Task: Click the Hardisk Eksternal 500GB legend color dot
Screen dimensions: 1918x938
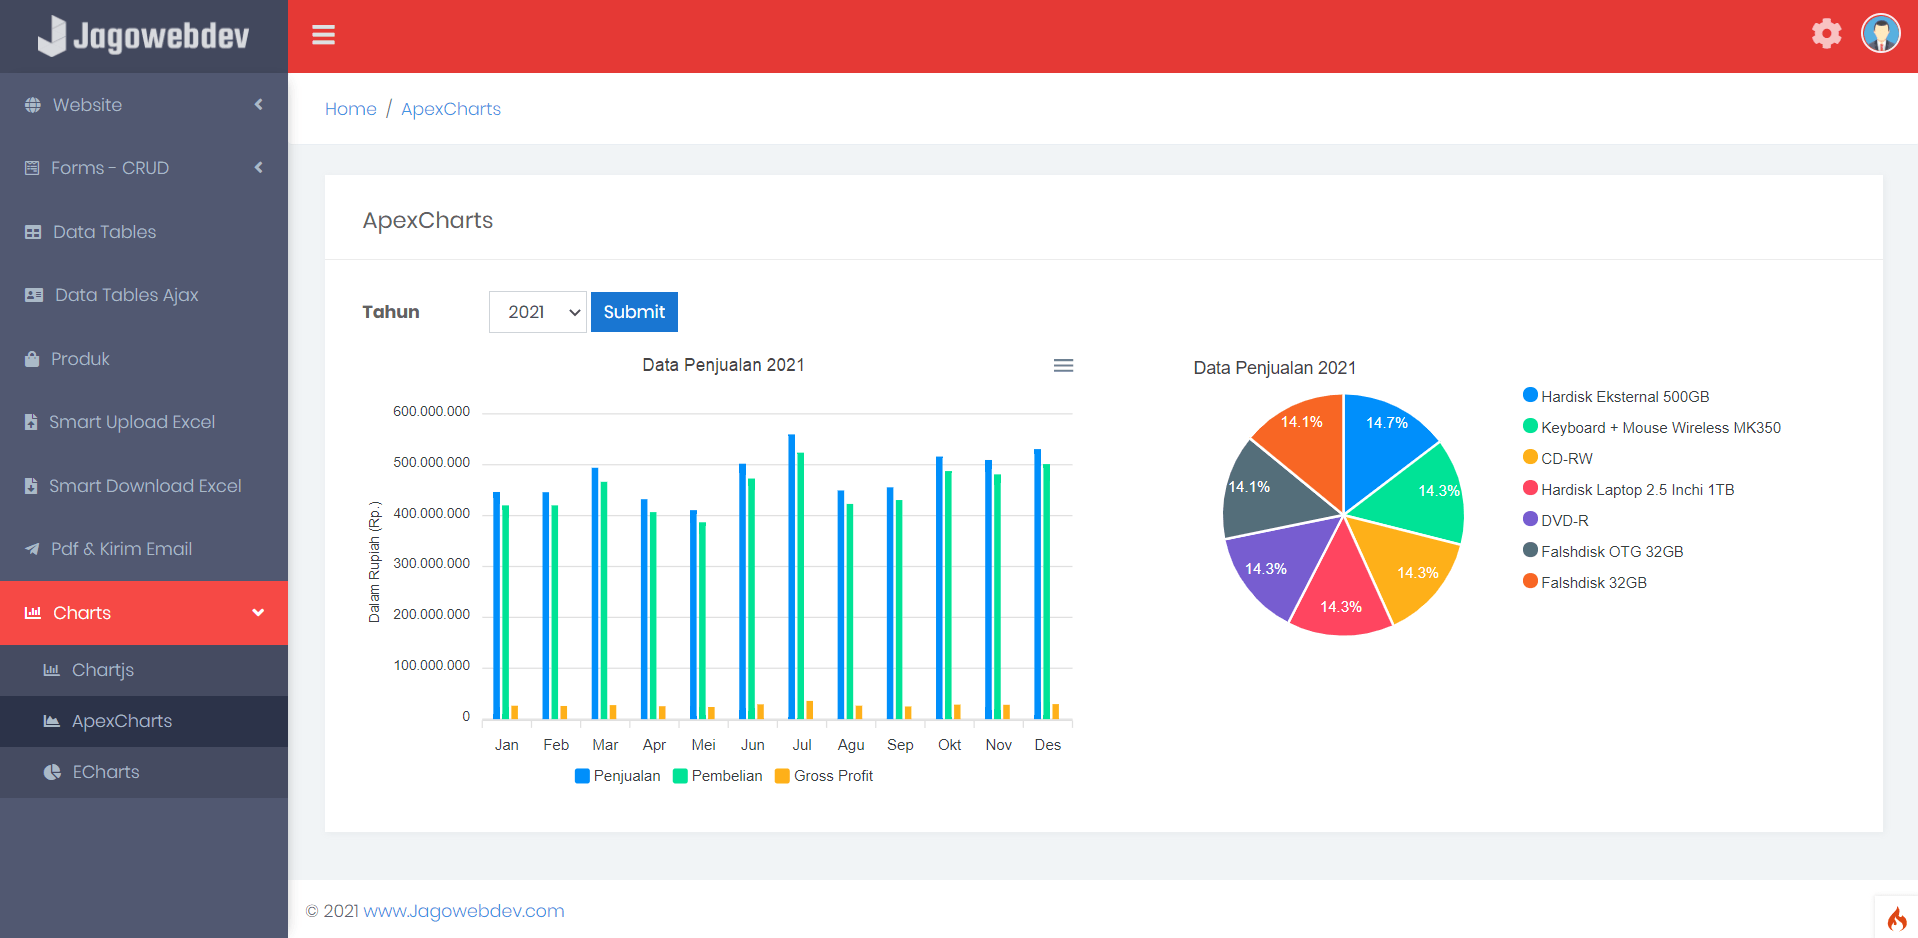Action: tap(1528, 394)
